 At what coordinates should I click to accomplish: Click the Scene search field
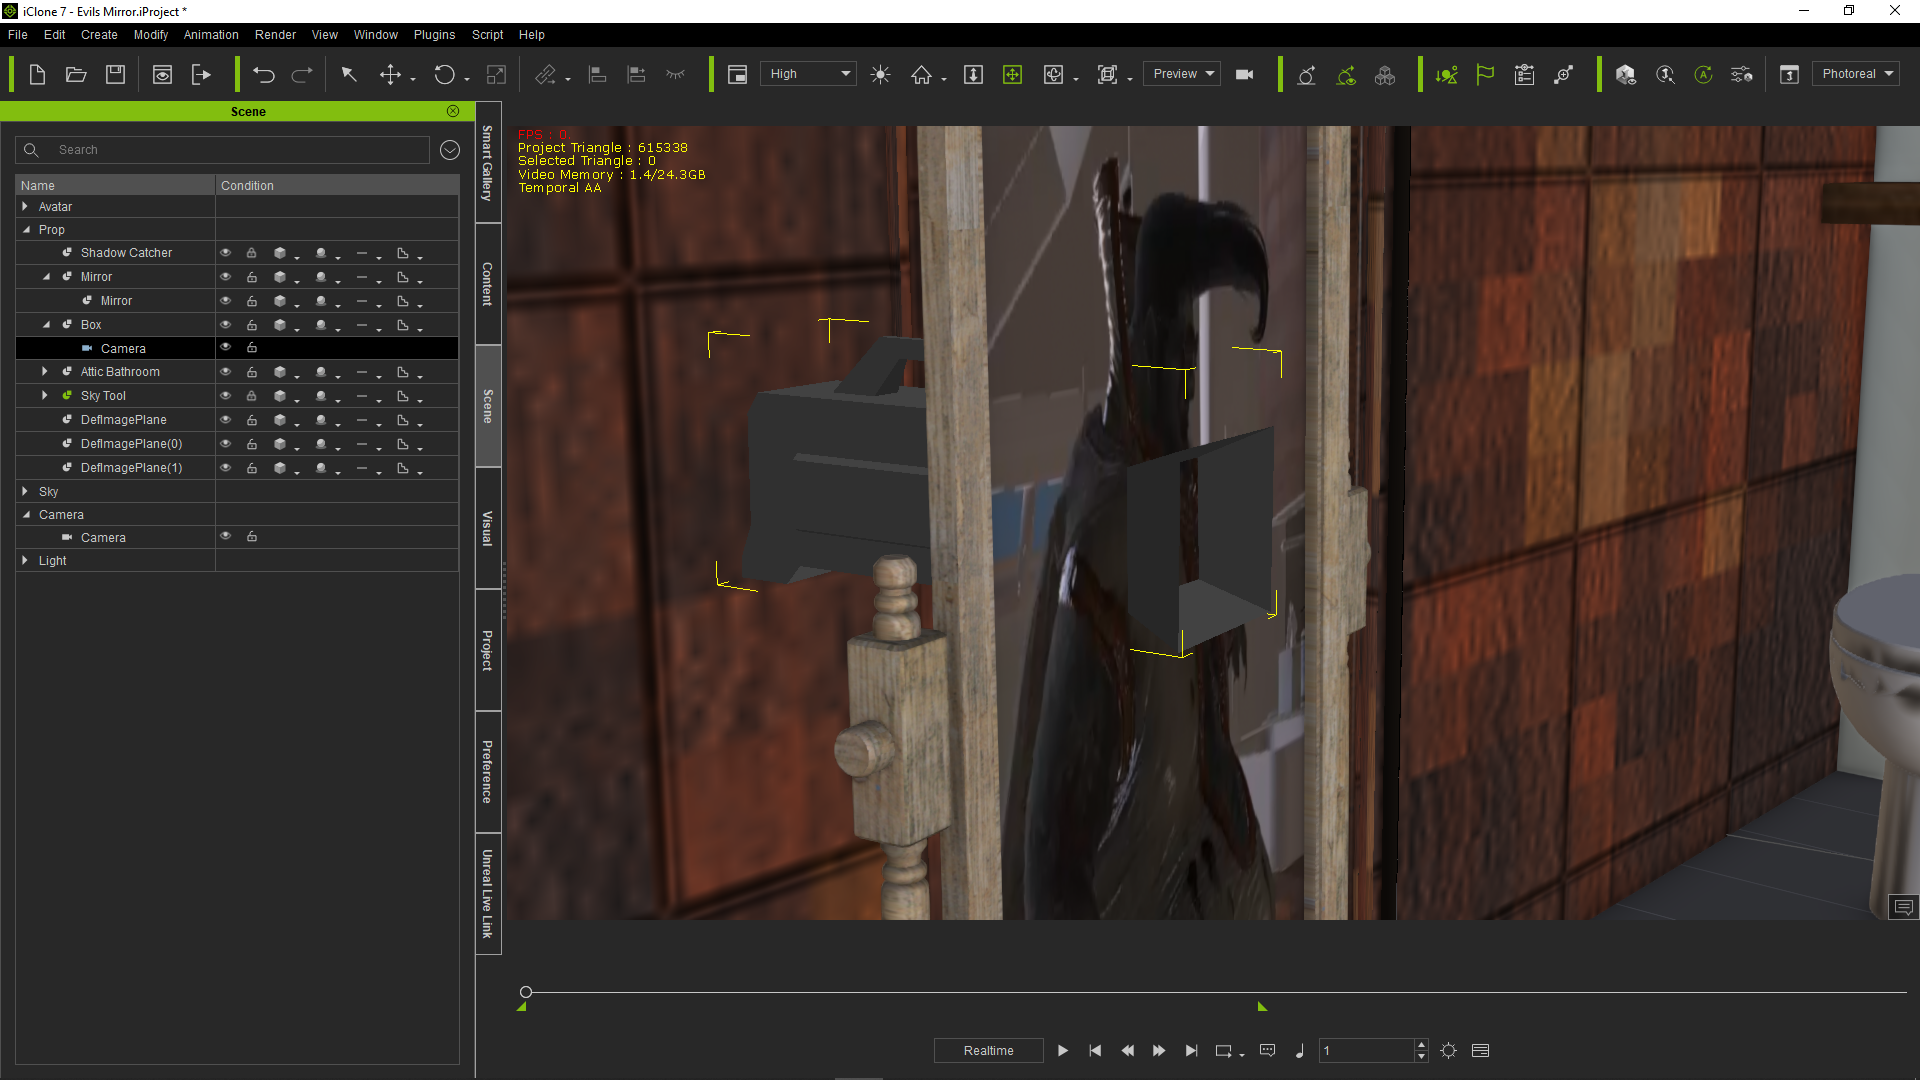pos(222,149)
